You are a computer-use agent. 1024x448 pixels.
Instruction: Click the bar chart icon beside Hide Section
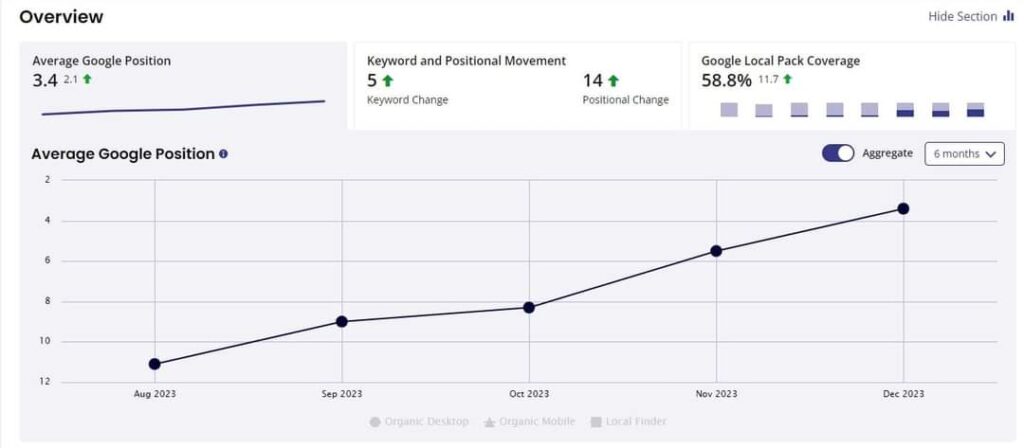click(x=1008, y=16)
